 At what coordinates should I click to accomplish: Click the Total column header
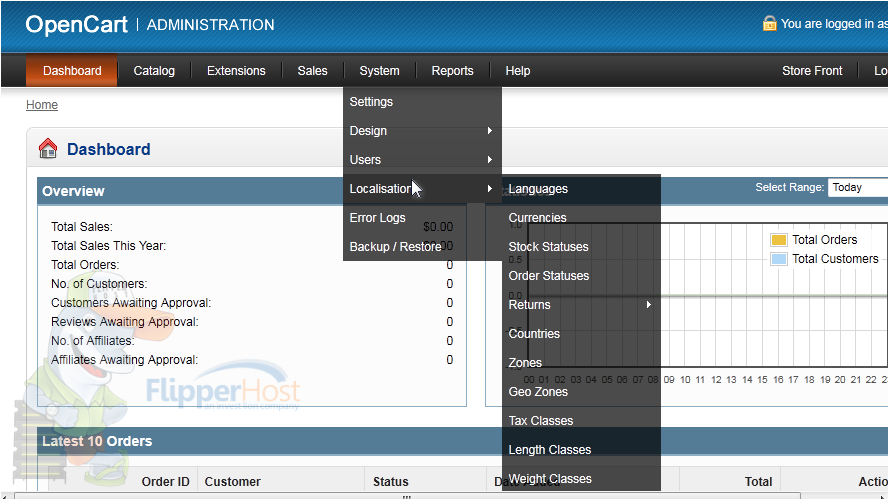(758, 481)
